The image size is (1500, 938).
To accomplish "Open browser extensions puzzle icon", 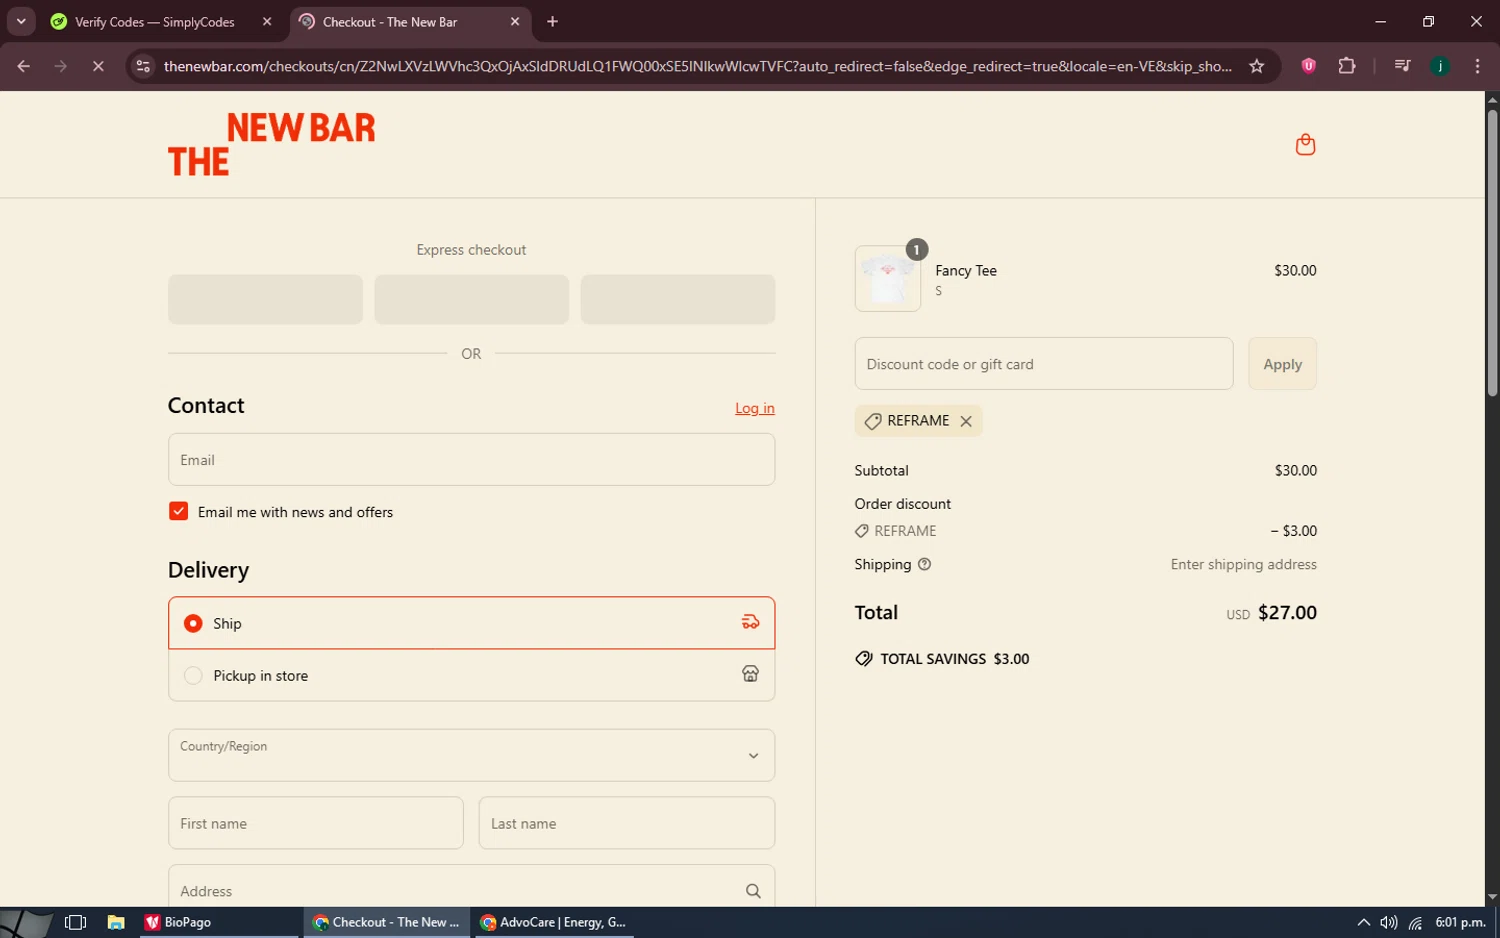I will [1347, 66].
